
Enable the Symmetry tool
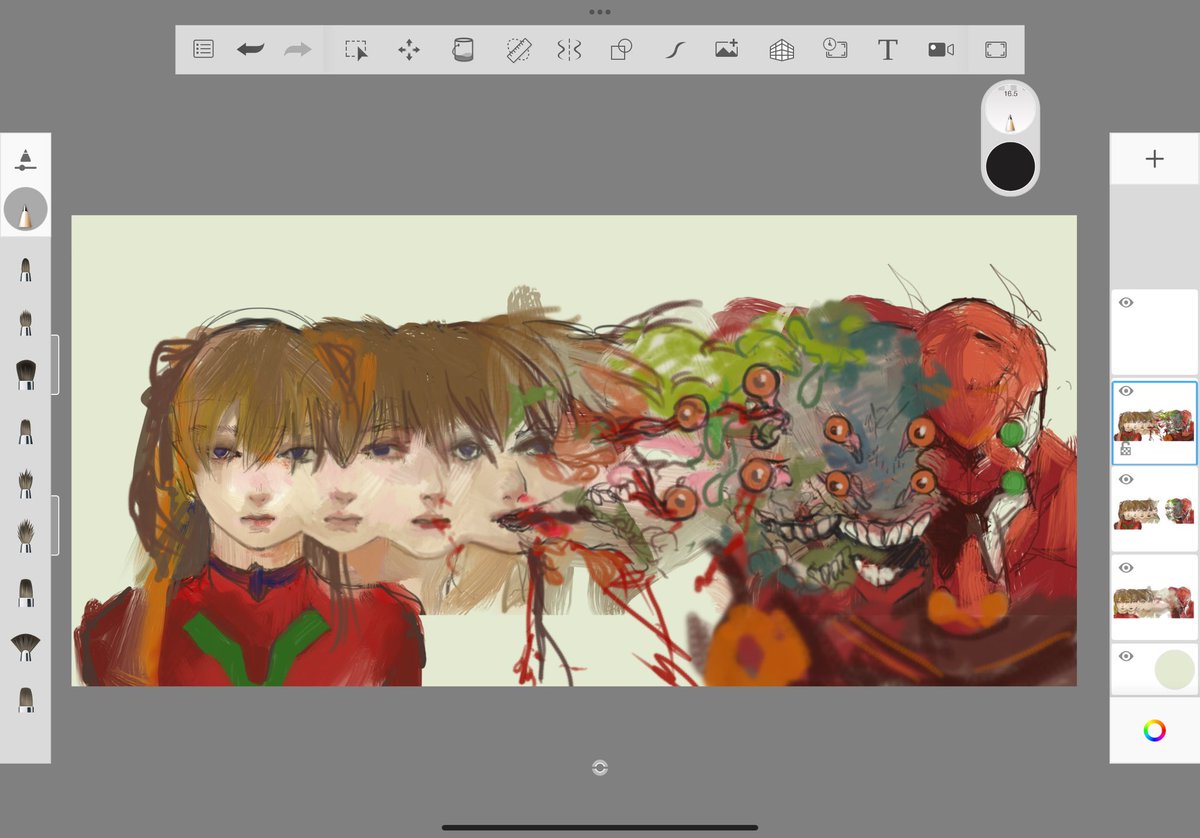point(569,50)
